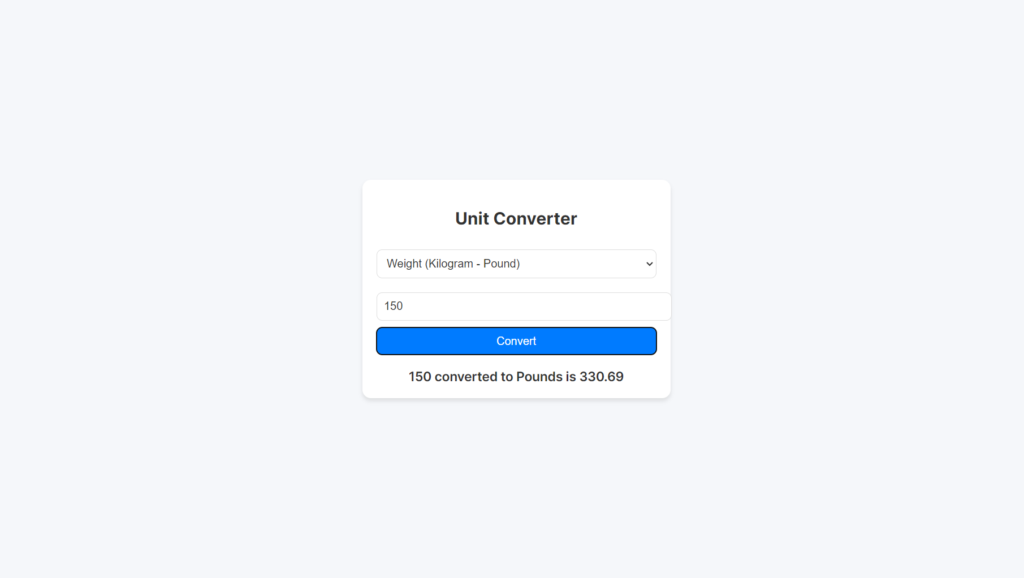Click the word Pounds in the result
Screen dimensions: 1024x578
click(x=540, y=377)
